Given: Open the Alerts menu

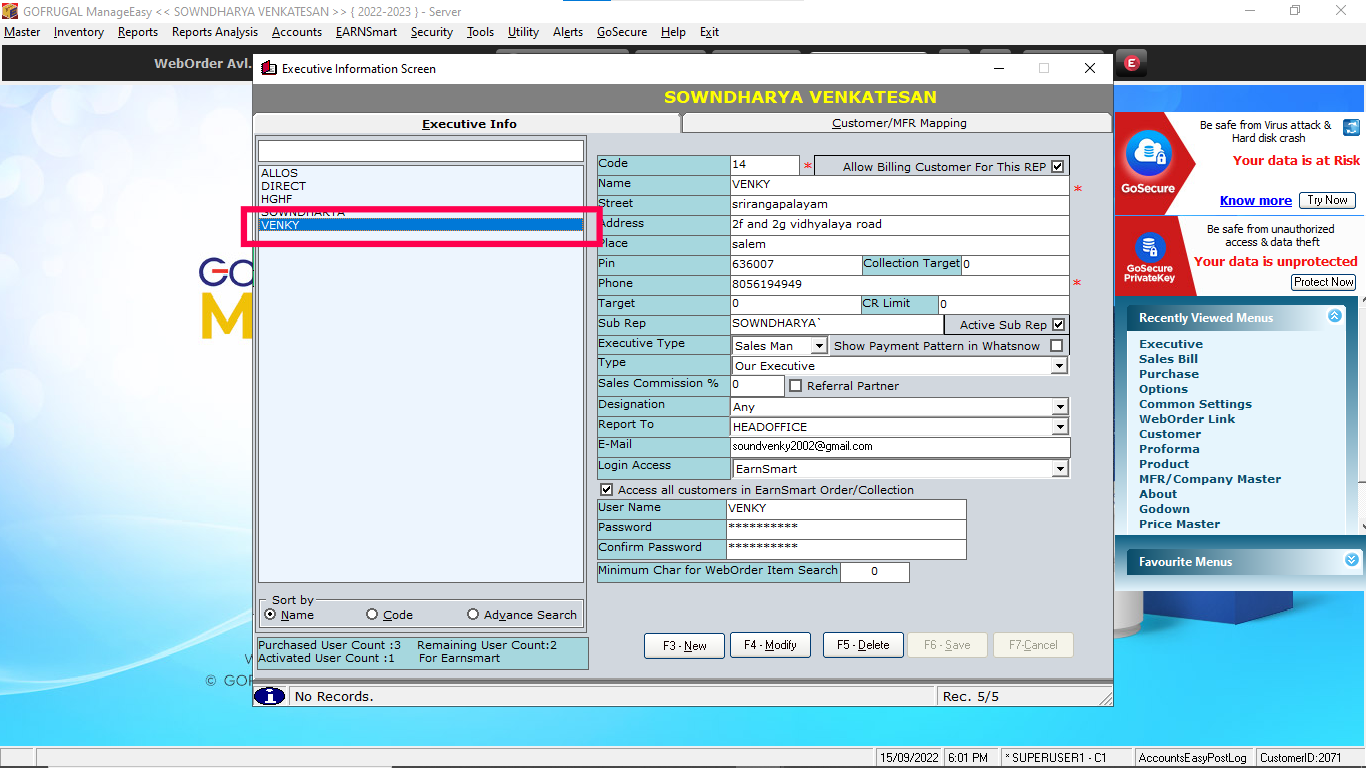Looking at the screenshot, I should 568,32.
